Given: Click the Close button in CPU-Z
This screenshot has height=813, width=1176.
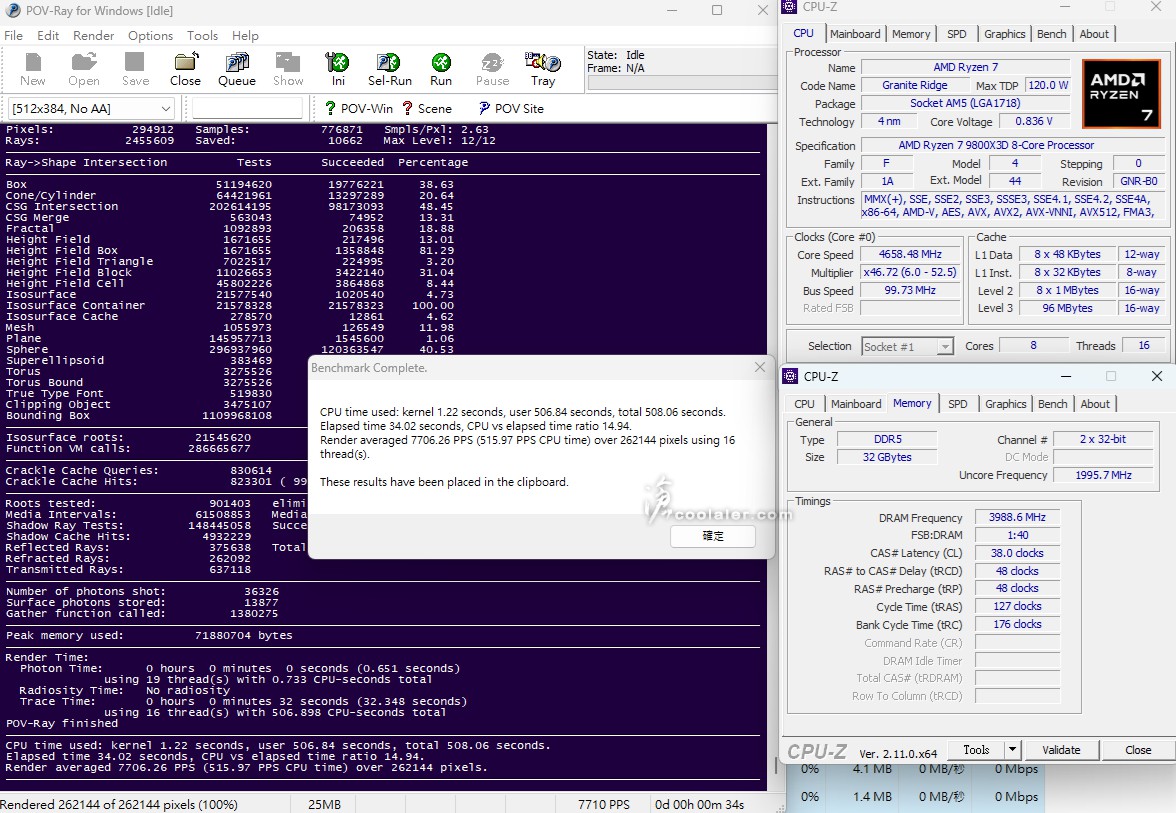Looking at the screenshot, I should click(x=1138, y=749).
